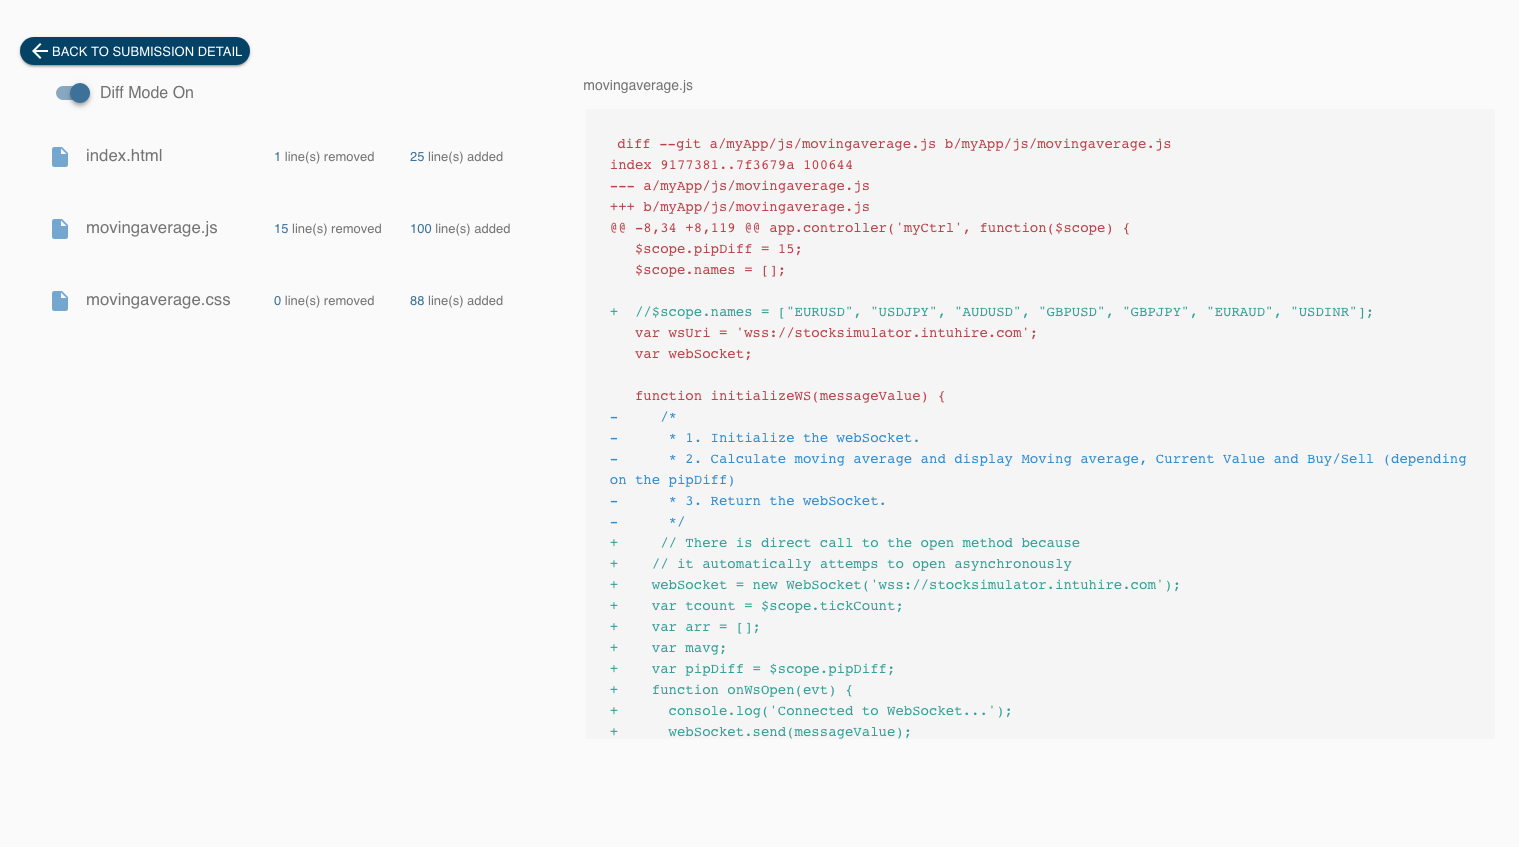Click the 'var tcount = $scope.tickCount;' line

(x=757, y=606)
